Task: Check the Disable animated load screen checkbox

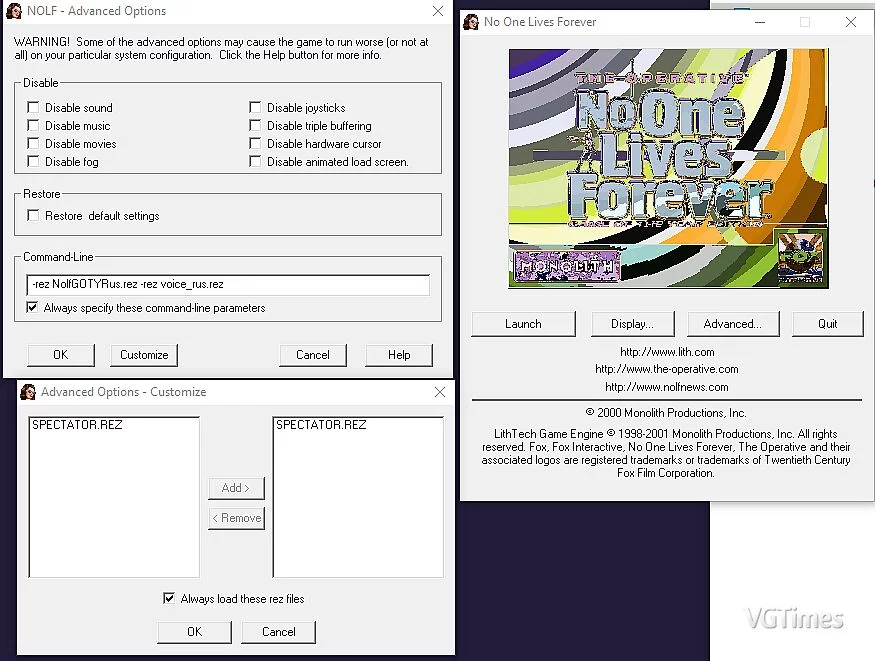Action: pyautogui.click(x=255, y=161)
